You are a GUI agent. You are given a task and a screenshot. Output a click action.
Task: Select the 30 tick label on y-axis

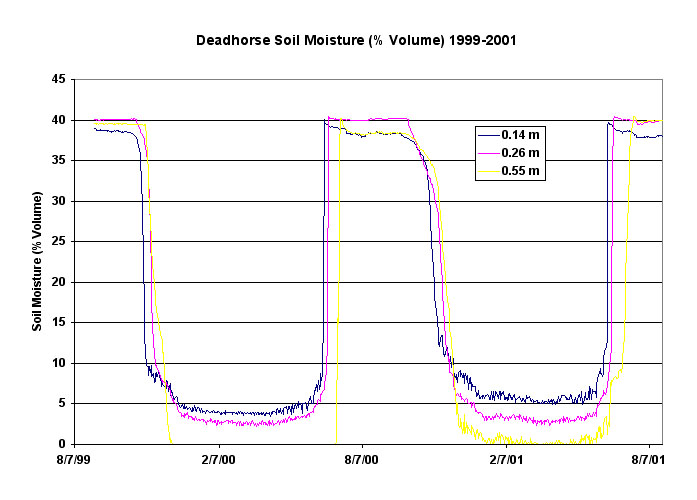coord(60,201)
